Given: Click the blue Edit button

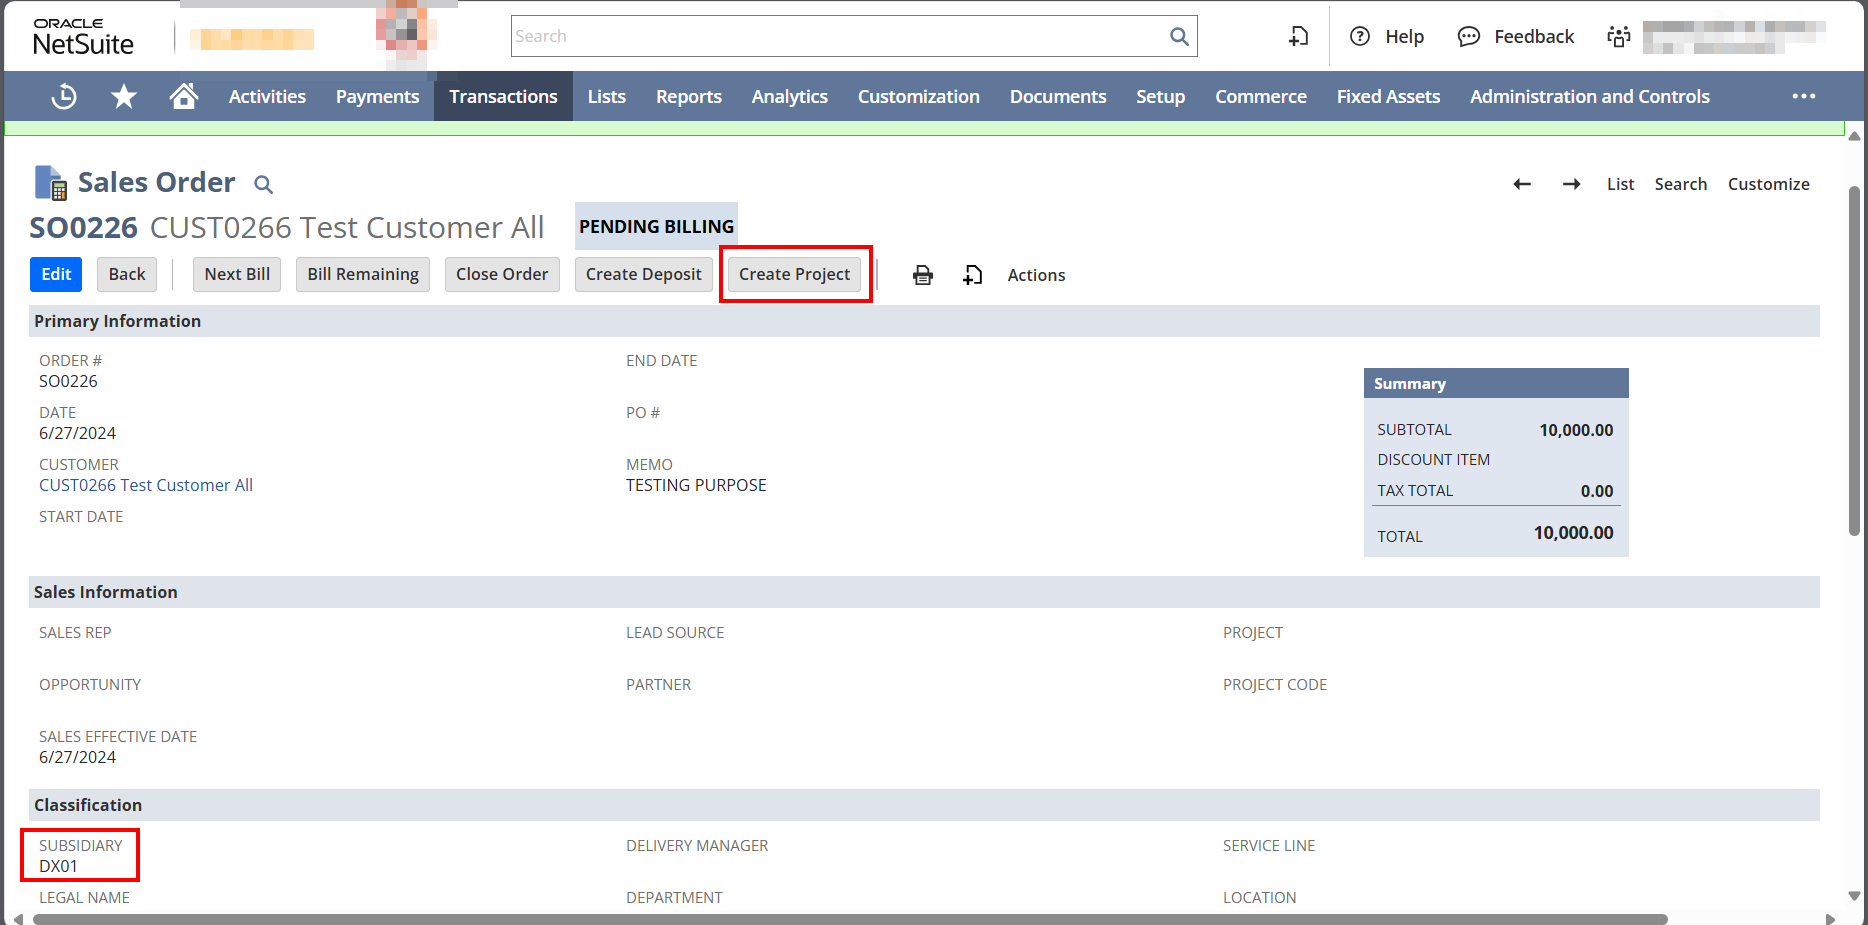Looking at the screenshot, I should [56, 274].
